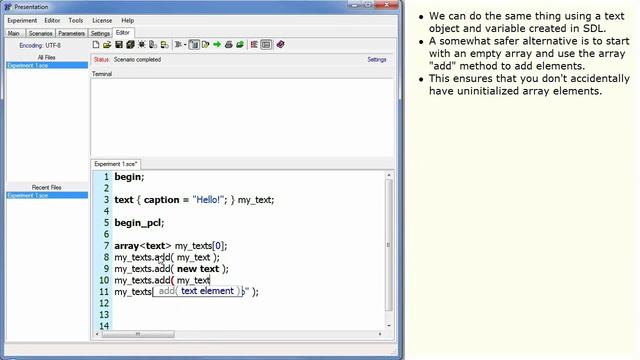Click the 'All Files' header
Screen dimensions: 640x360
[47, 58]
